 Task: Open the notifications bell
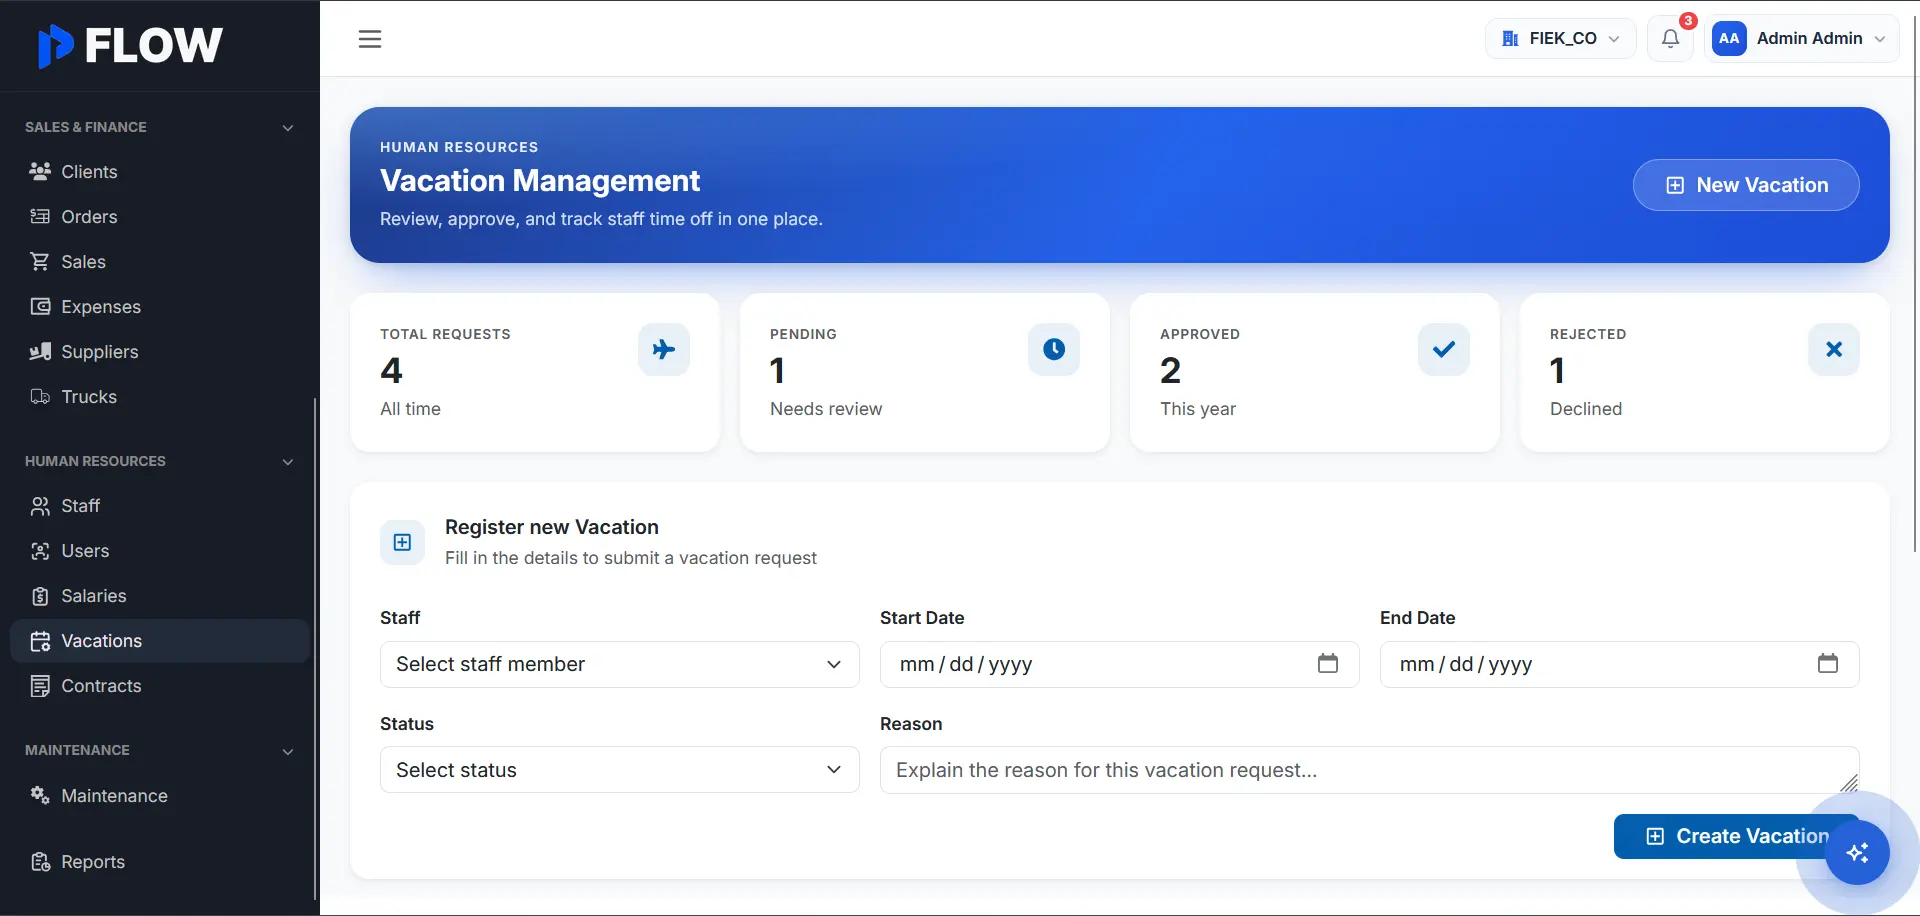coord(1670,39)
